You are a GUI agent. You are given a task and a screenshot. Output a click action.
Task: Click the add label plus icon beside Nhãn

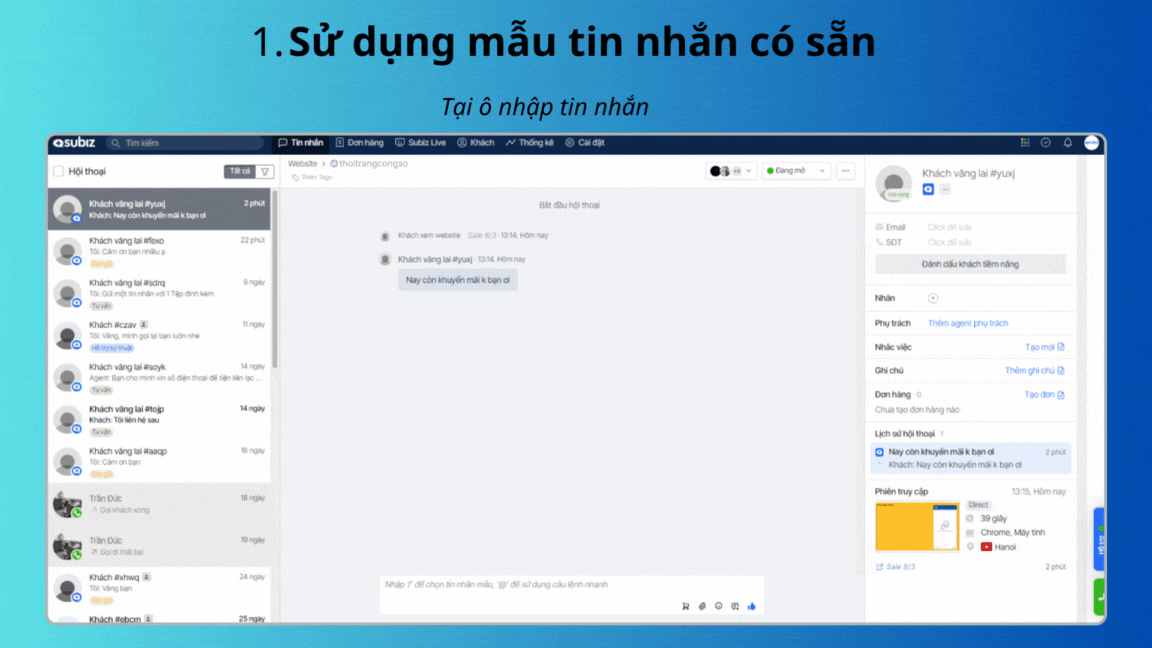tap(933, 298)
